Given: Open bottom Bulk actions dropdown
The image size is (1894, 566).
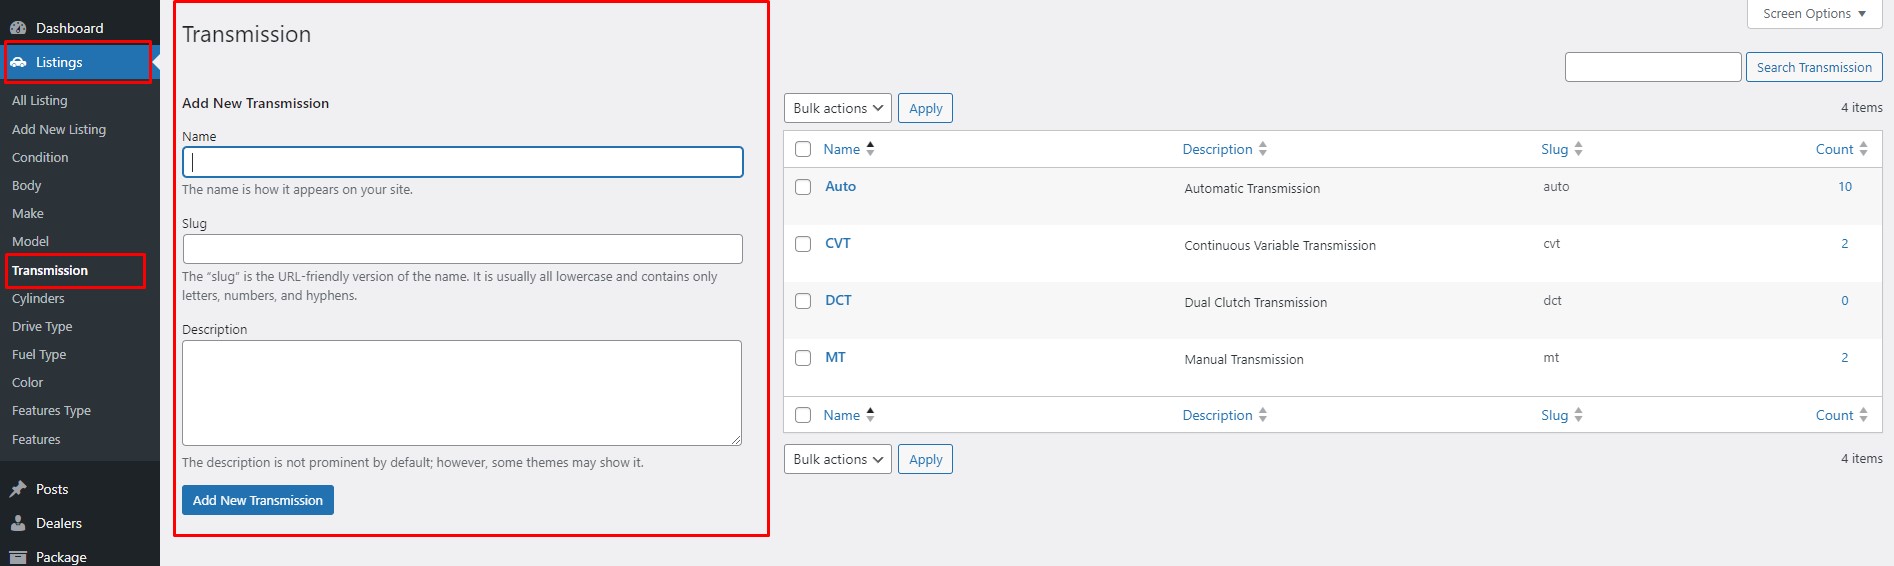Looking at the screenshot, I should click(838, 459).
